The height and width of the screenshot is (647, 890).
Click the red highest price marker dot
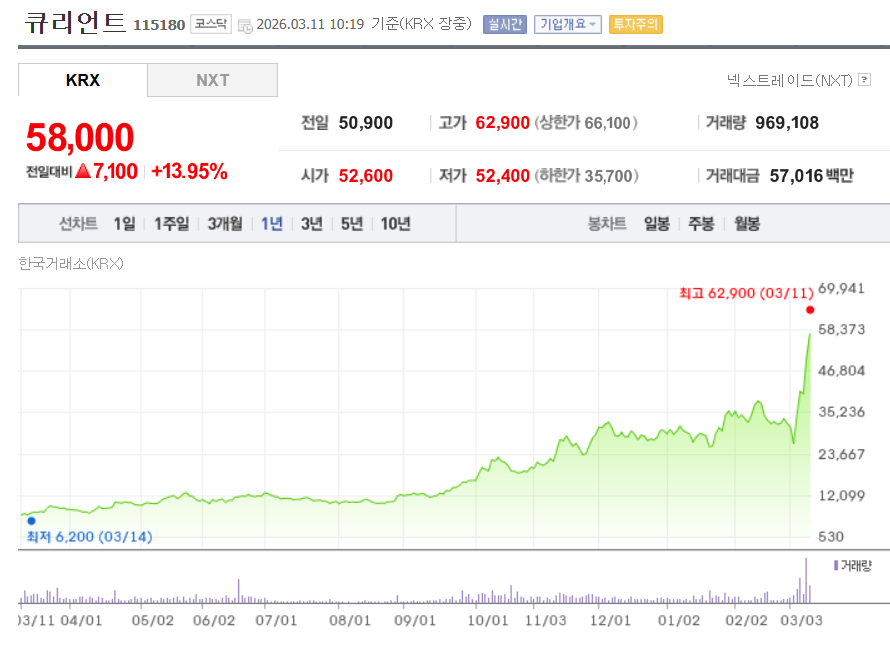pyautogui.click(x=810, y=310)
